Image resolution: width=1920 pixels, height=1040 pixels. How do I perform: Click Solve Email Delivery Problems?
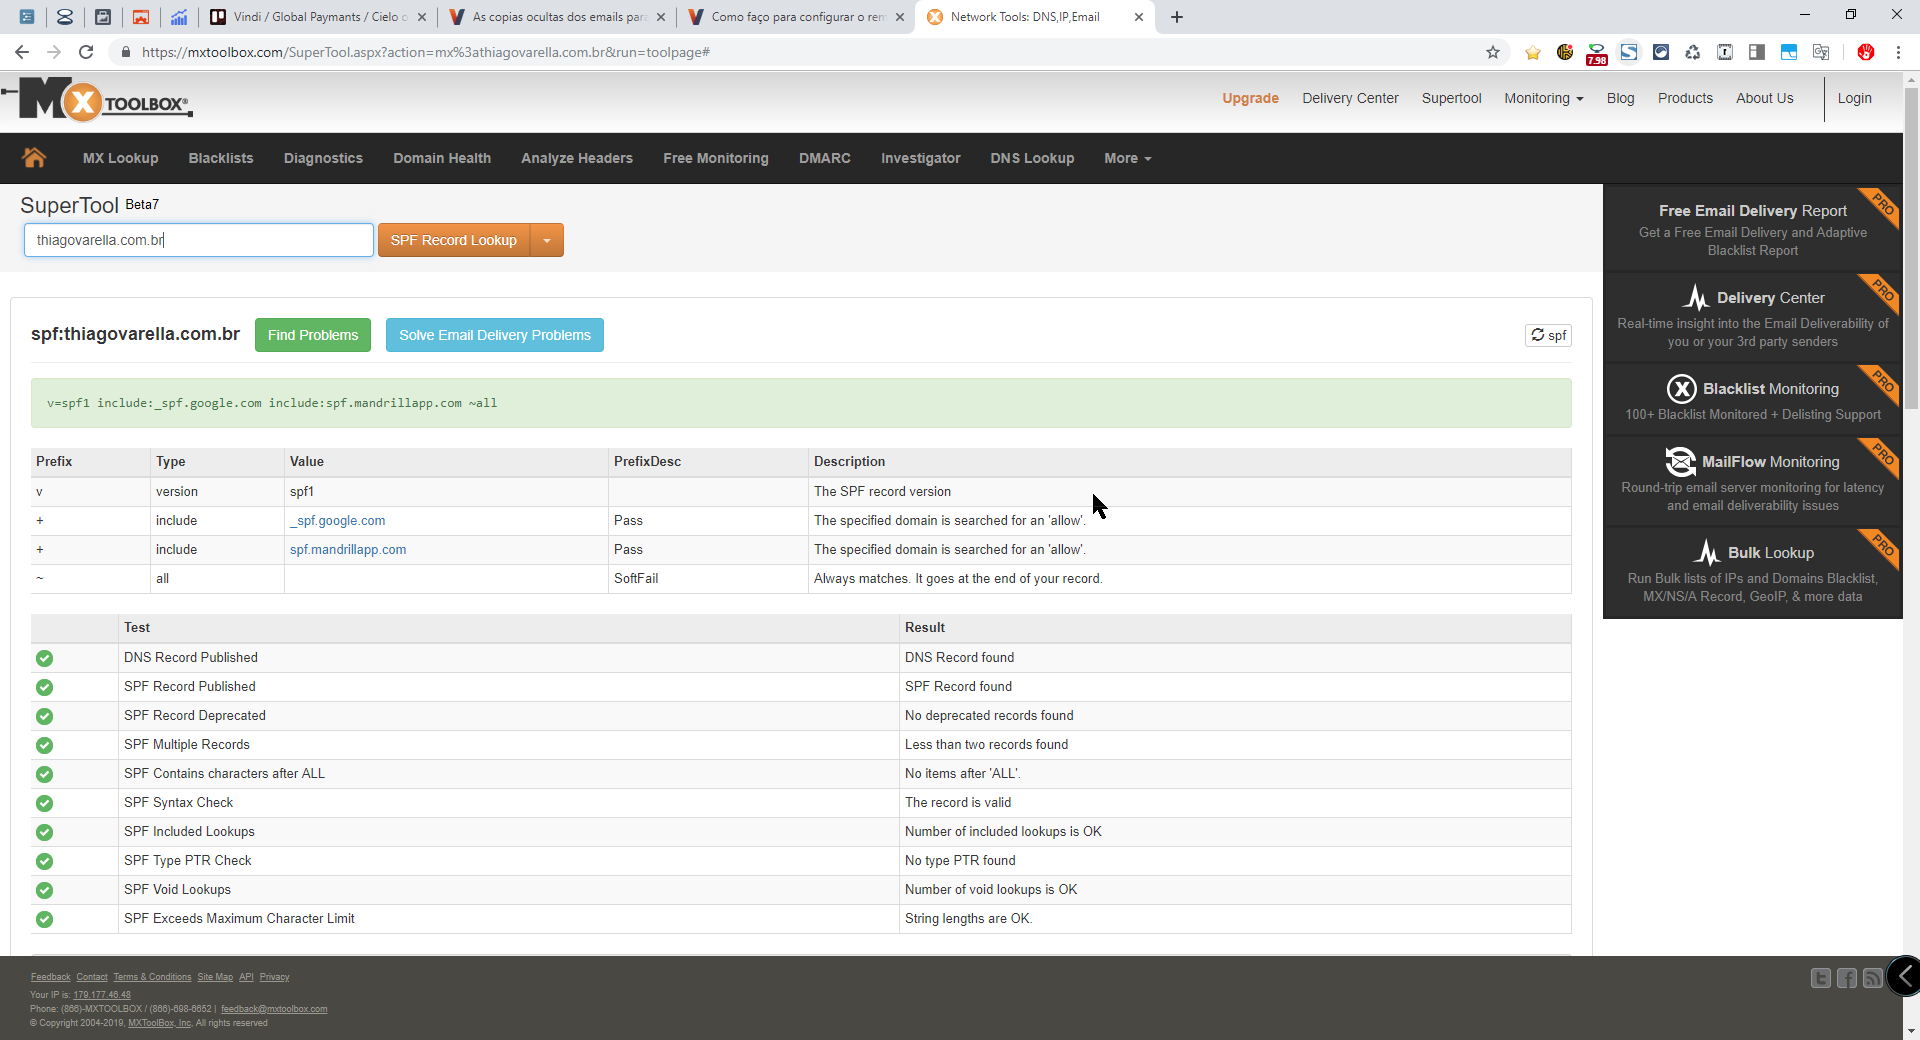click(x=495, y=335)
